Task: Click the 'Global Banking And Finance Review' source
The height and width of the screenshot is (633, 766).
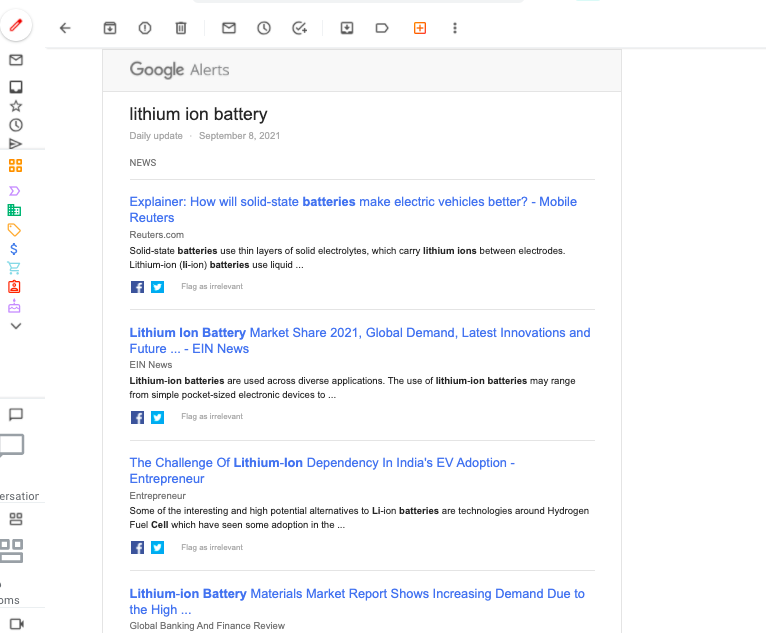Action: 207,626
